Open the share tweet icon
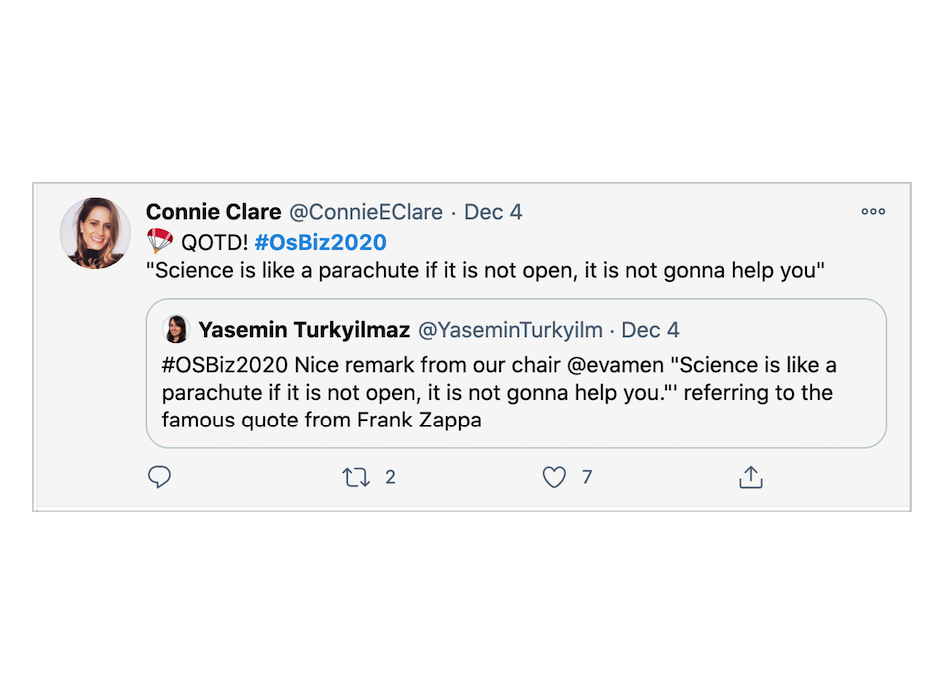The height and width of the screenshot is (692, 946). coord(751,477)
